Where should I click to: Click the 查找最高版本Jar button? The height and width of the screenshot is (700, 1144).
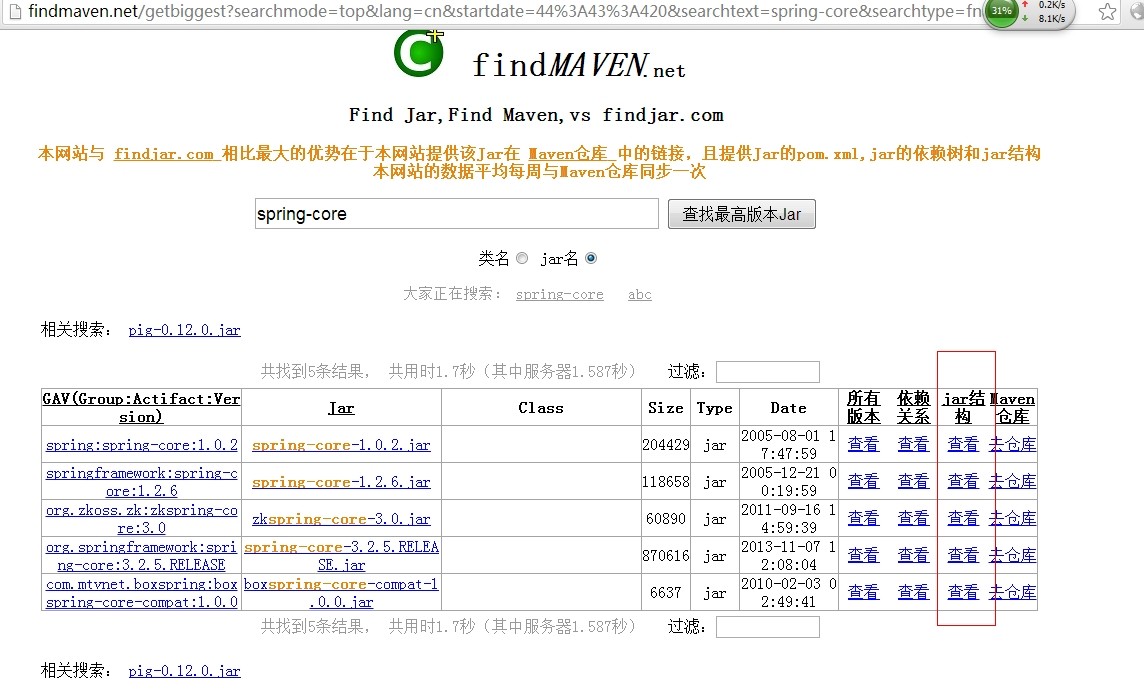[741, 214]
